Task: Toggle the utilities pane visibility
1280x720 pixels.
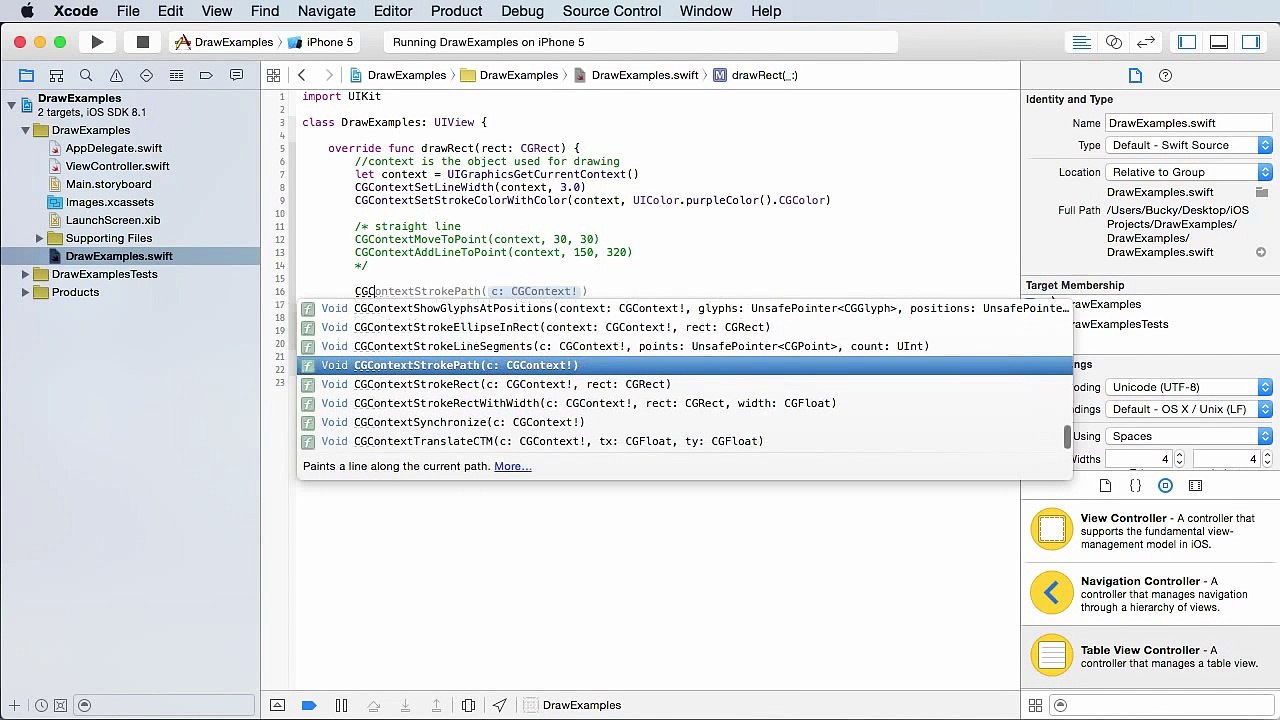Action: tap(1251, 42)
